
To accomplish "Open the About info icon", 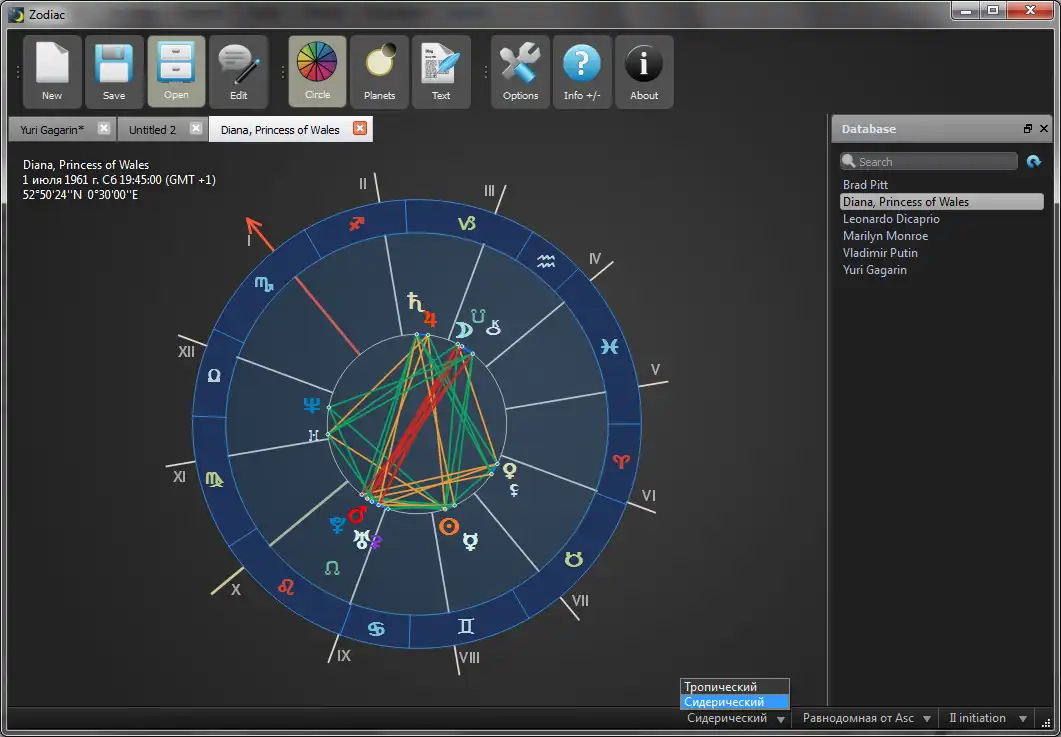I will pos(644,72).
